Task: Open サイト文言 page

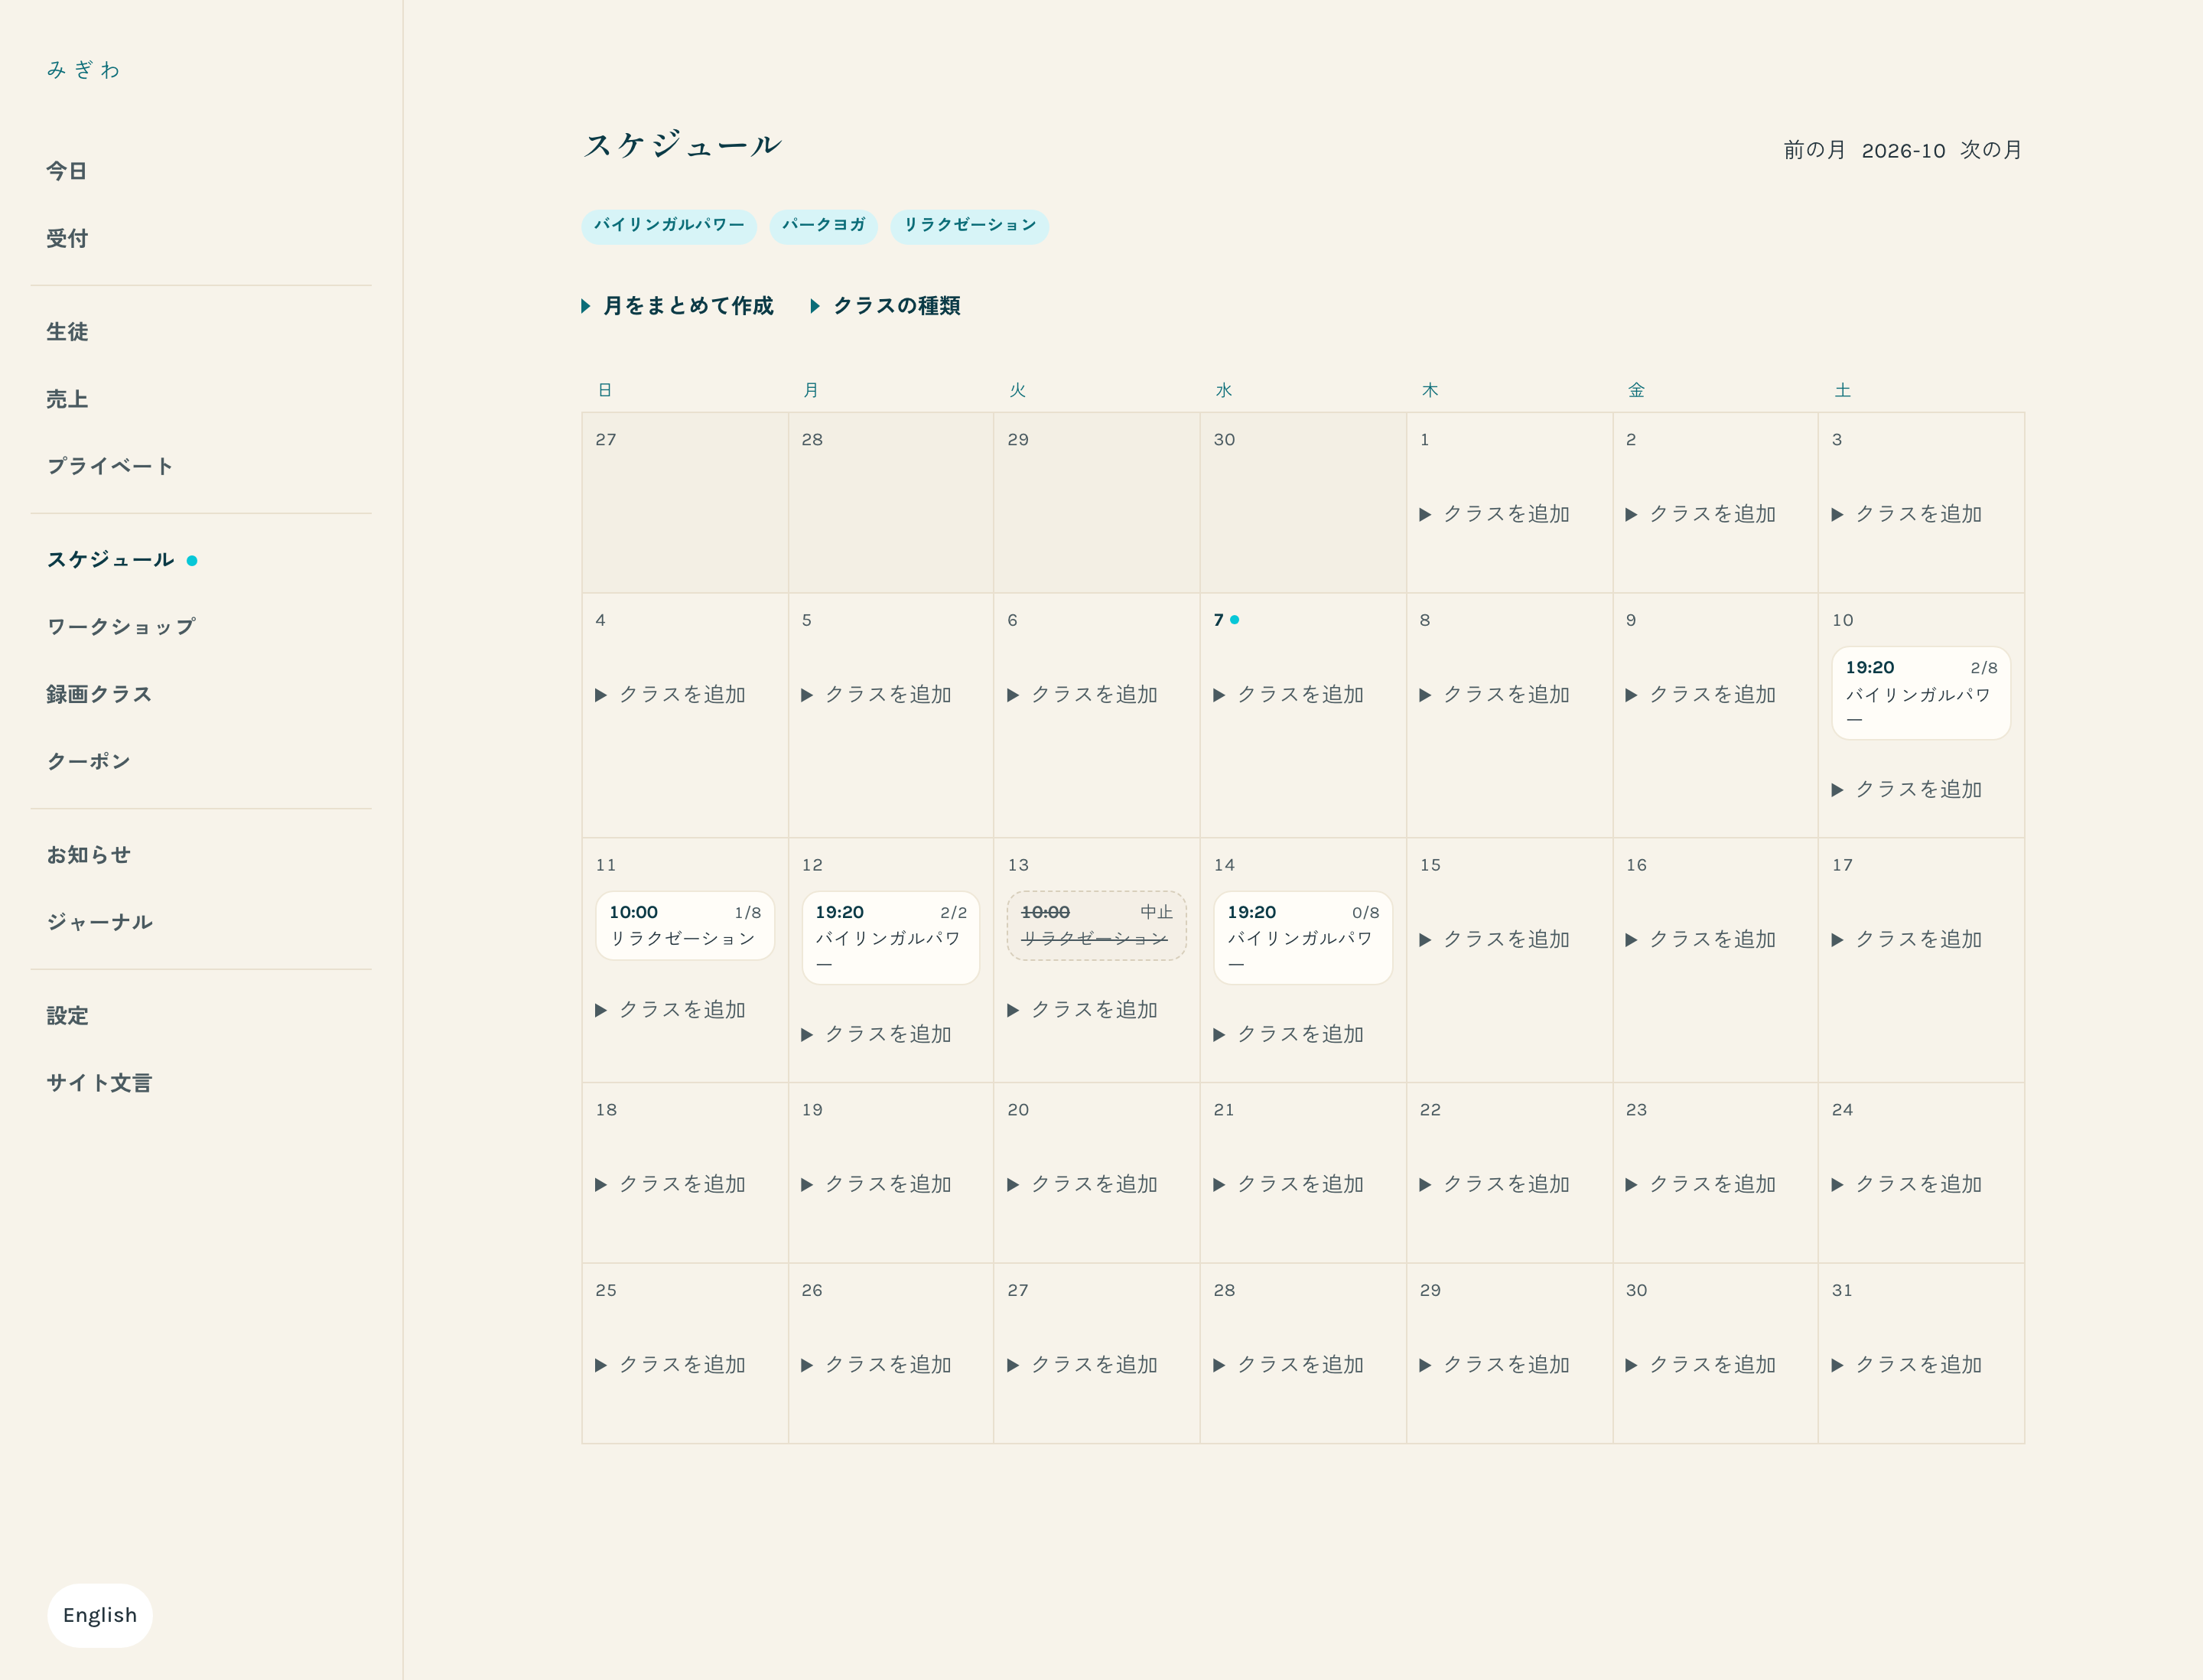Action: coord(99,1083)
